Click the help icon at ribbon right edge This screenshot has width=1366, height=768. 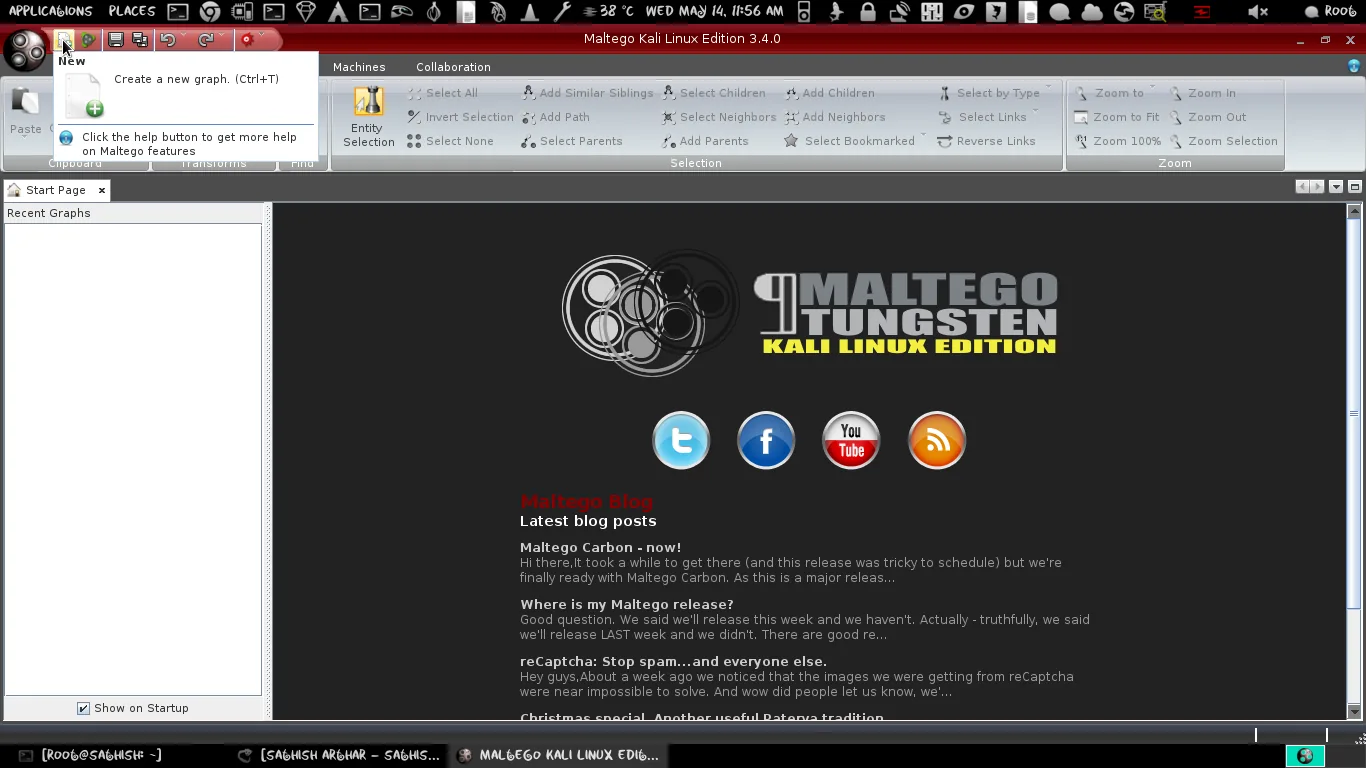point(1354,66)
